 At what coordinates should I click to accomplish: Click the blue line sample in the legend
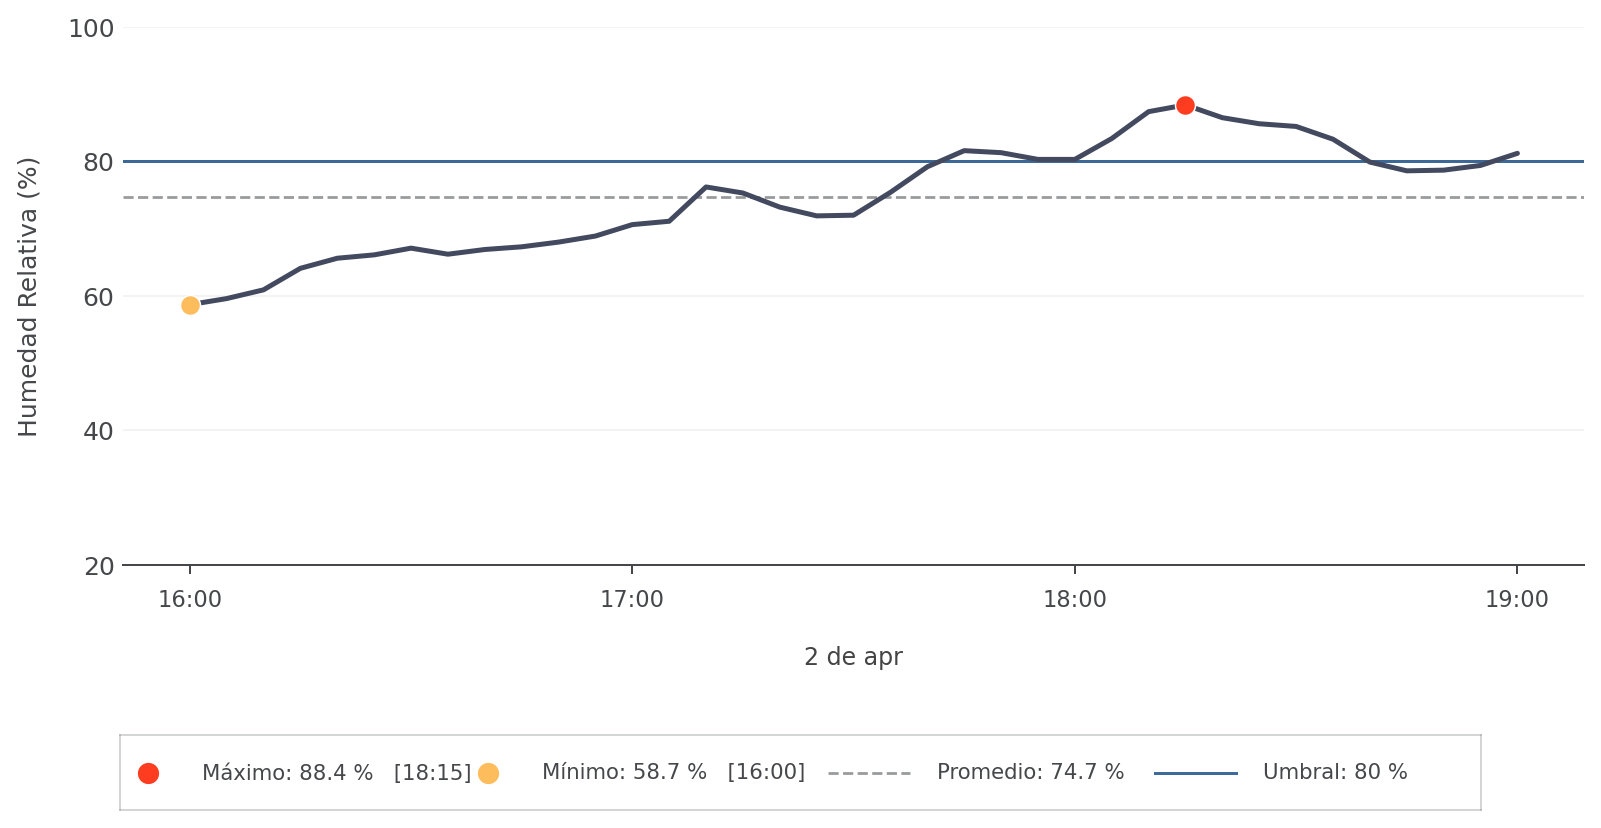(x=1195, y=773)
